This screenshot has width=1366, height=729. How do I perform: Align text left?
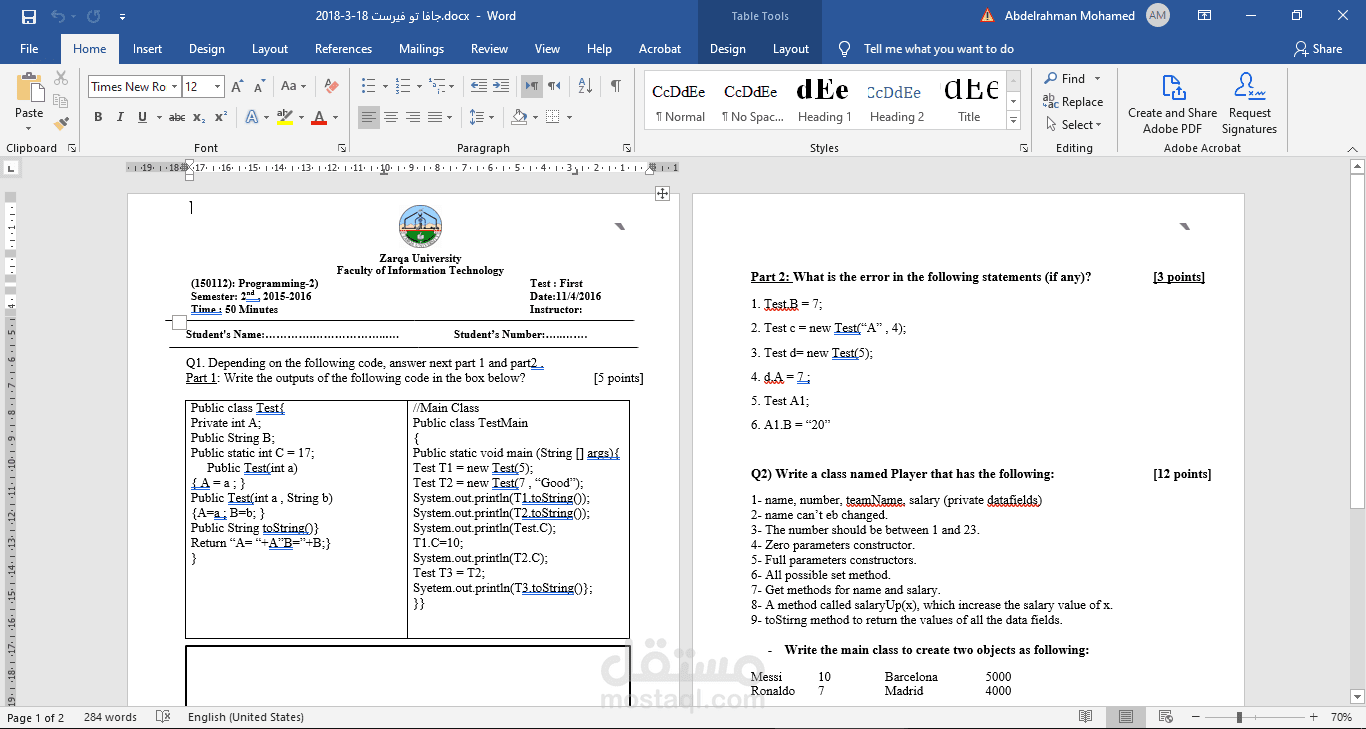click(x=369, y=117)
